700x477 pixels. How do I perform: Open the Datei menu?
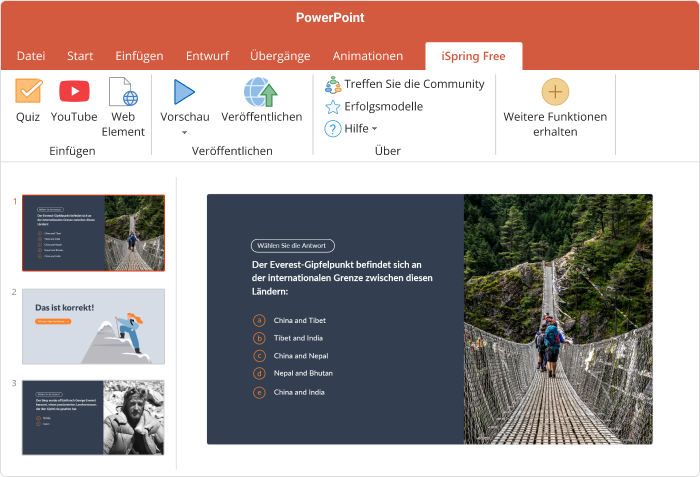tap(31, 56)
